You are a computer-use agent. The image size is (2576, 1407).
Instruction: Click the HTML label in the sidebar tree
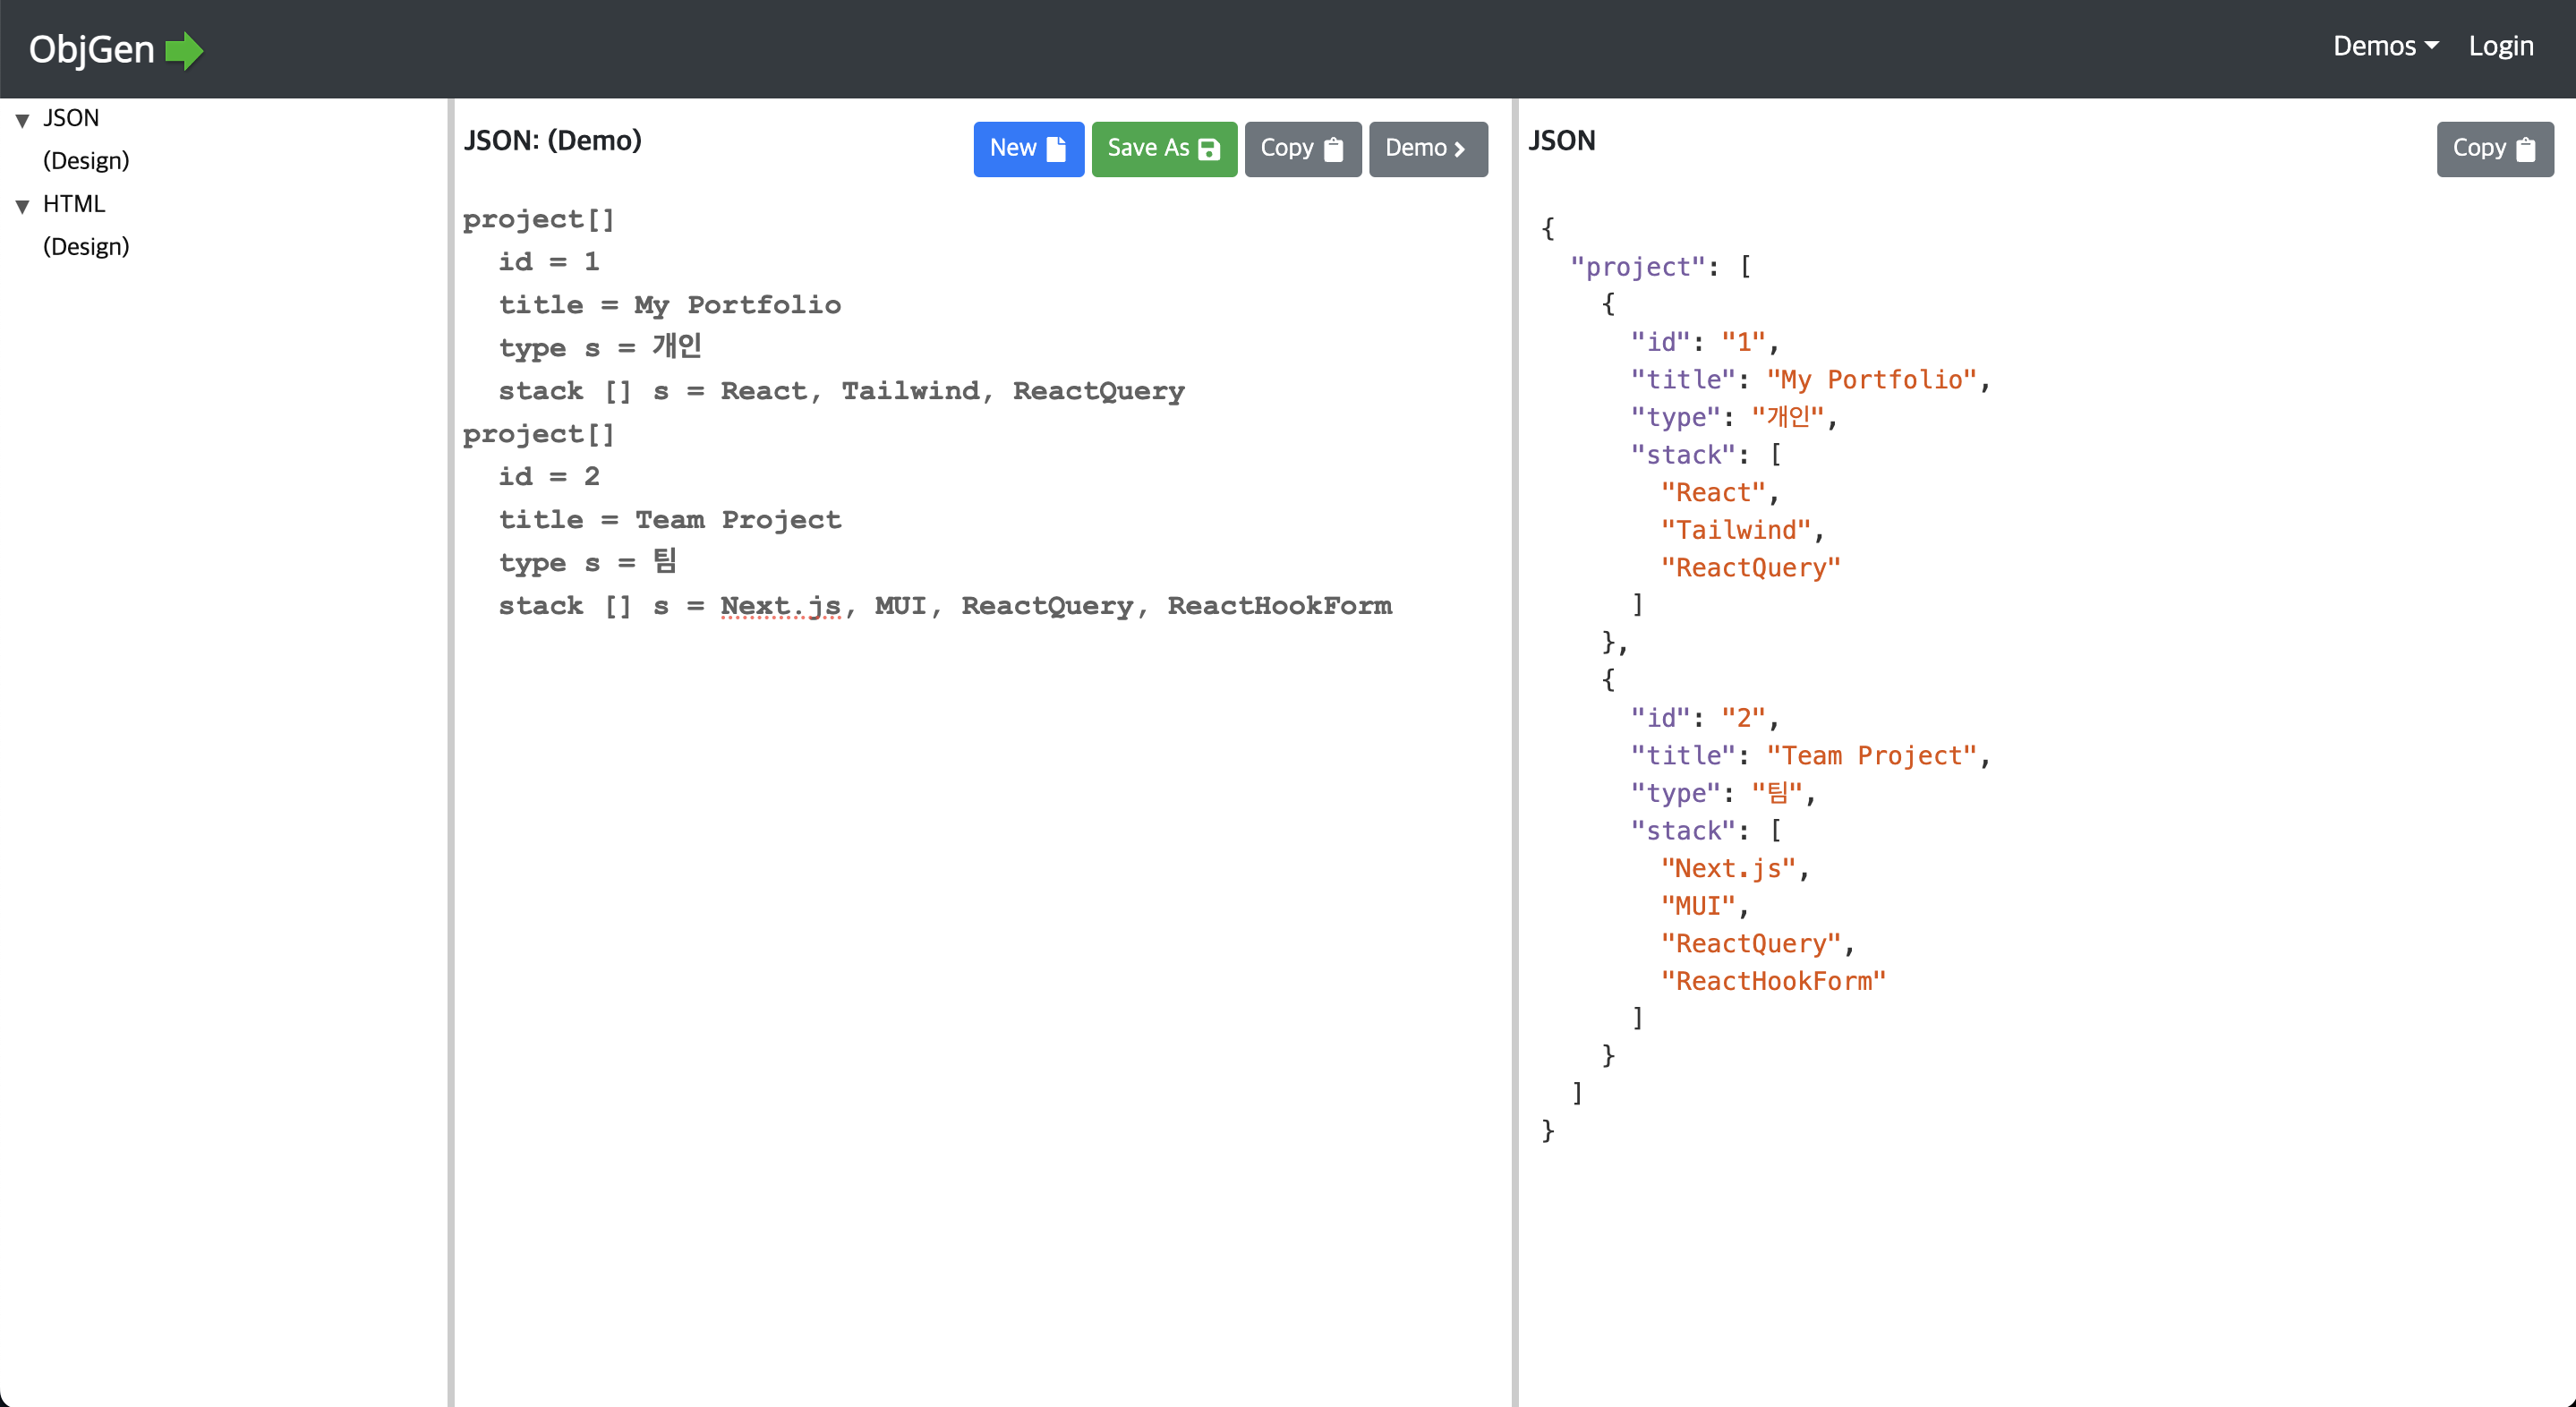74,204
